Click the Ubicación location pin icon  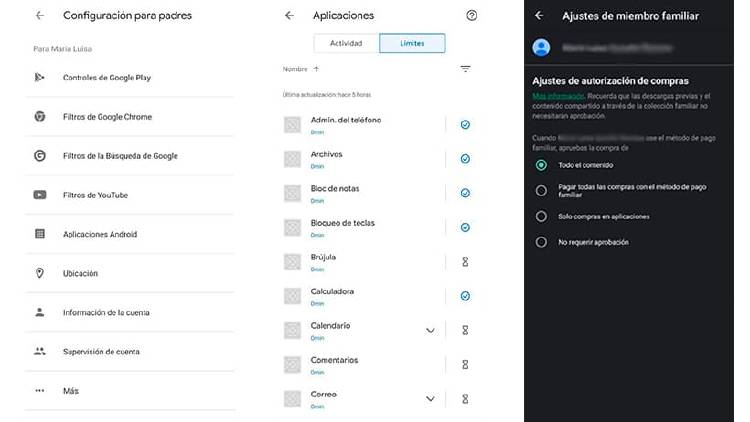pyautogui.click(x=39, y=273)
